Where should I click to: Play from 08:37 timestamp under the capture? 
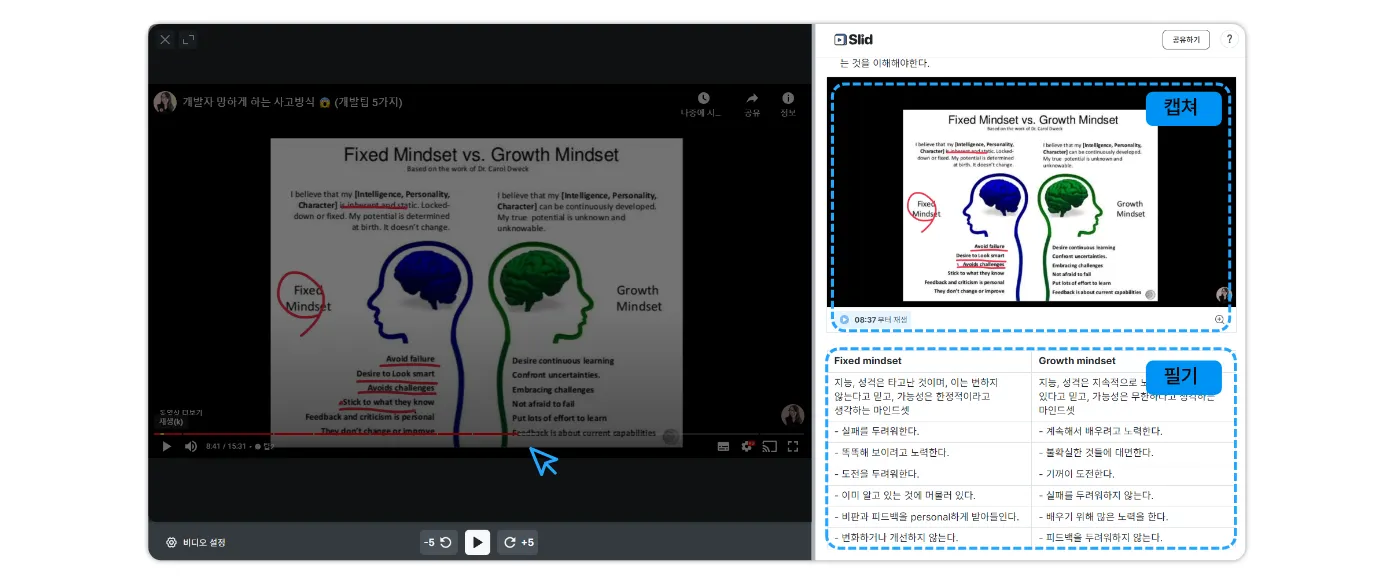[x=874, y=320]
